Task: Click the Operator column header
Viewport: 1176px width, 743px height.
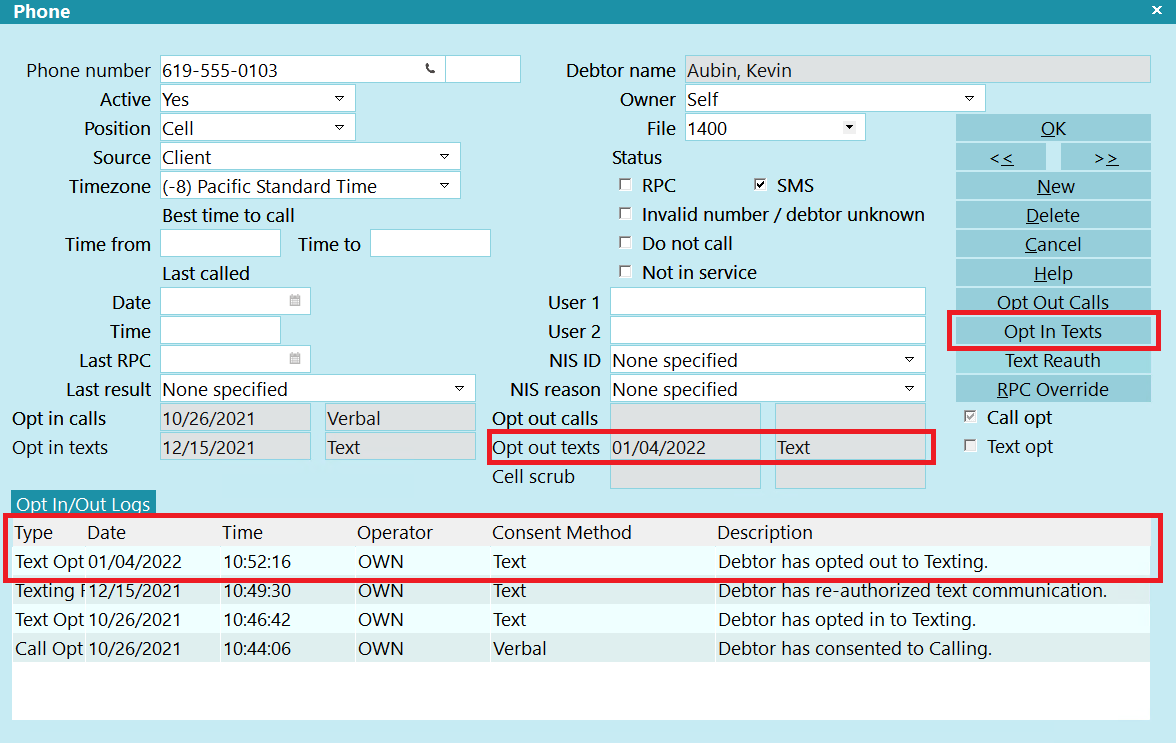Action: pos(394,532)
